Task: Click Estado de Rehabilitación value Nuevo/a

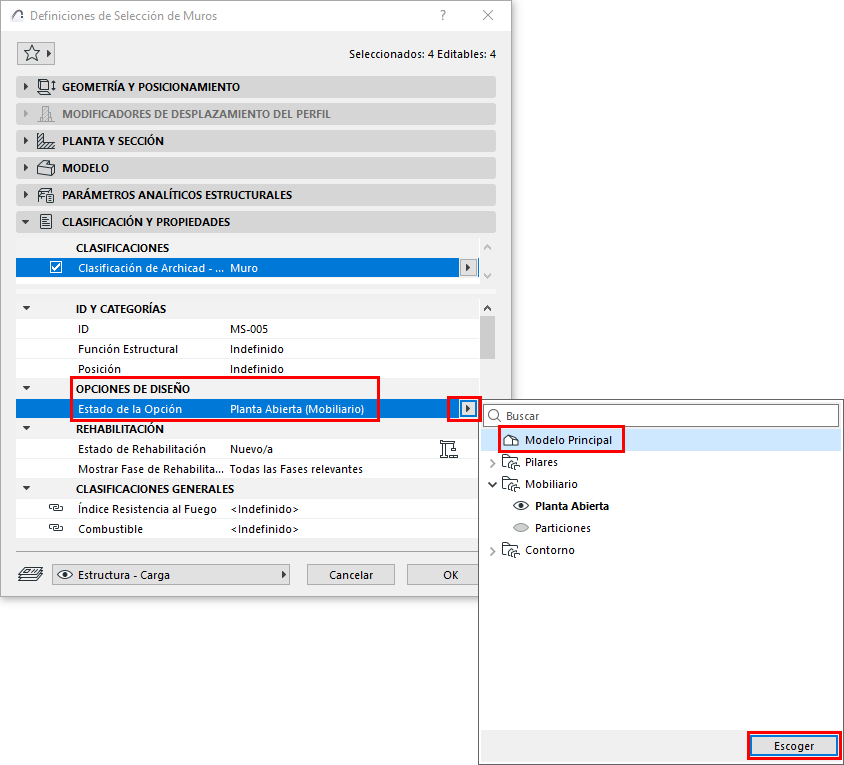Action: coord(251,449)
